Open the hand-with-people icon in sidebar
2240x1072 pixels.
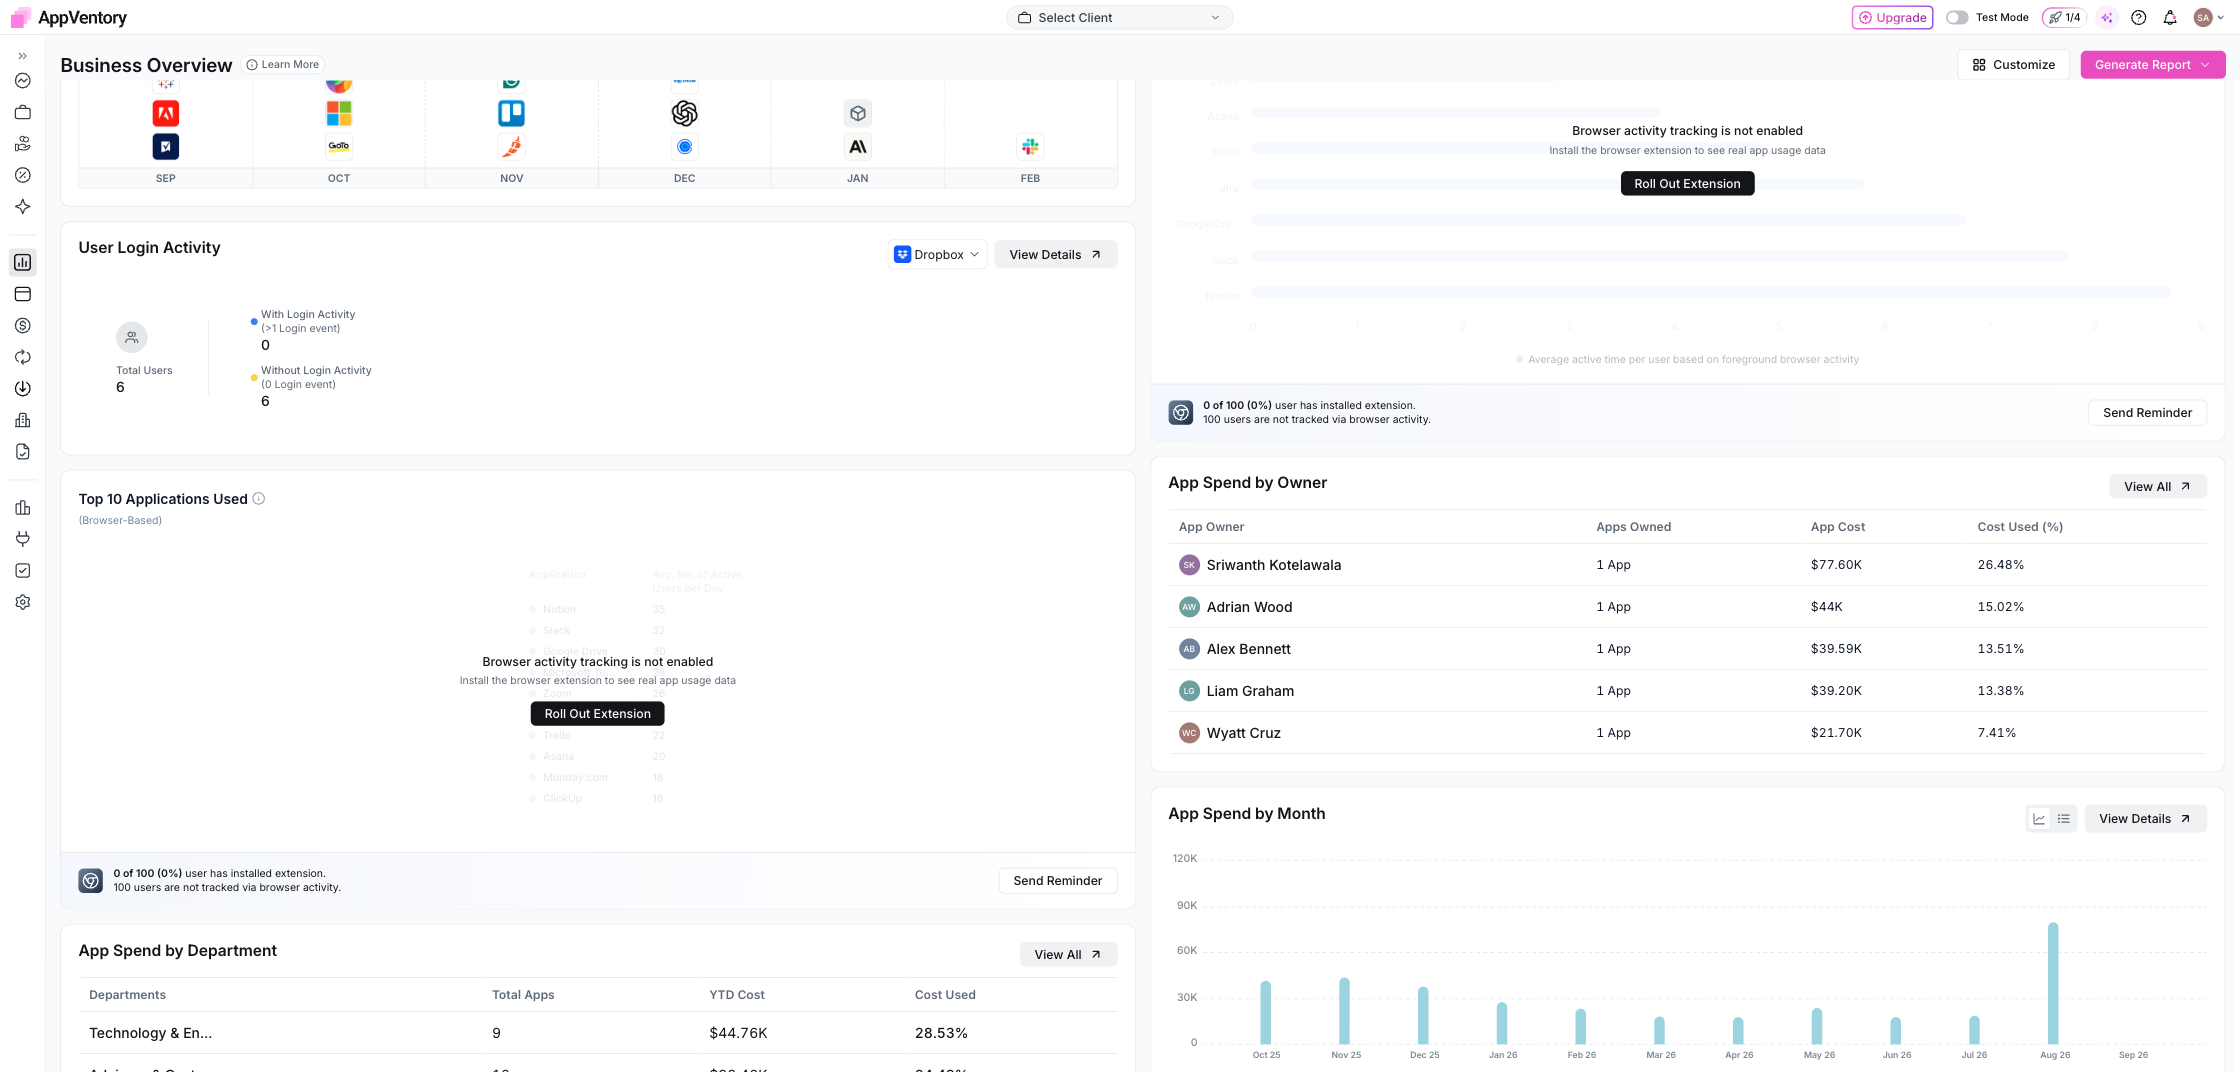pos(22,144)
